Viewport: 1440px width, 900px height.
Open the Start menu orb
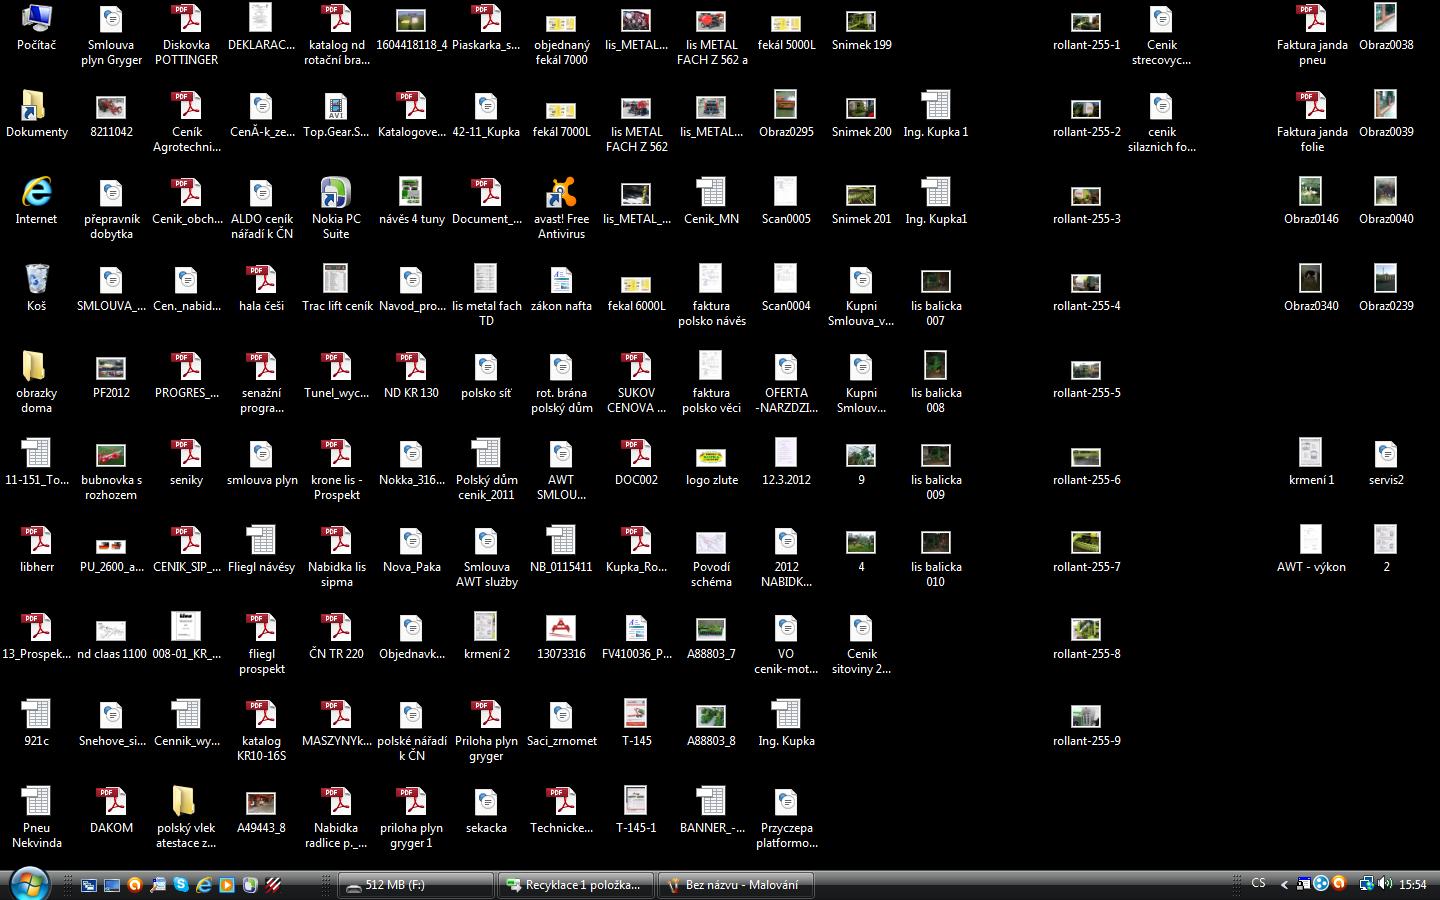click(30, 883)
